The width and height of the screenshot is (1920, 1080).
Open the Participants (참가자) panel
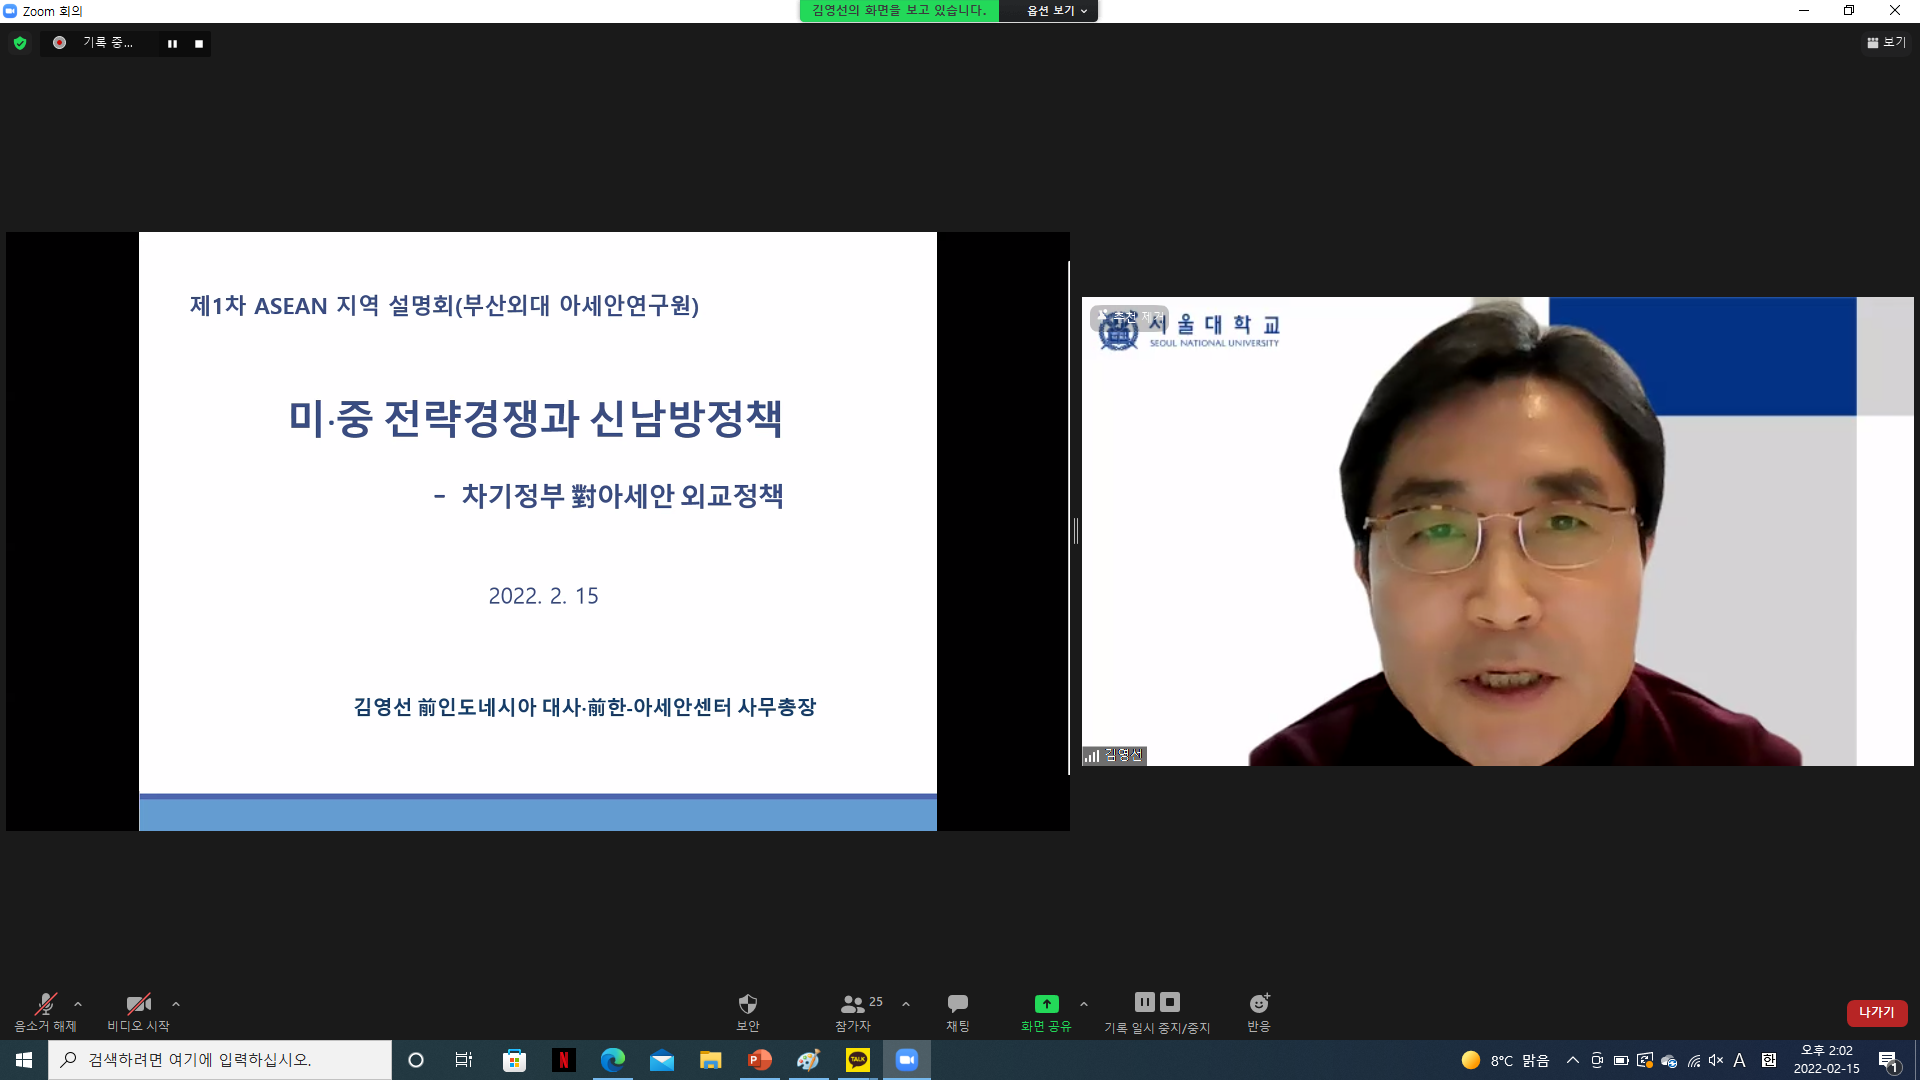(853, 1004)
